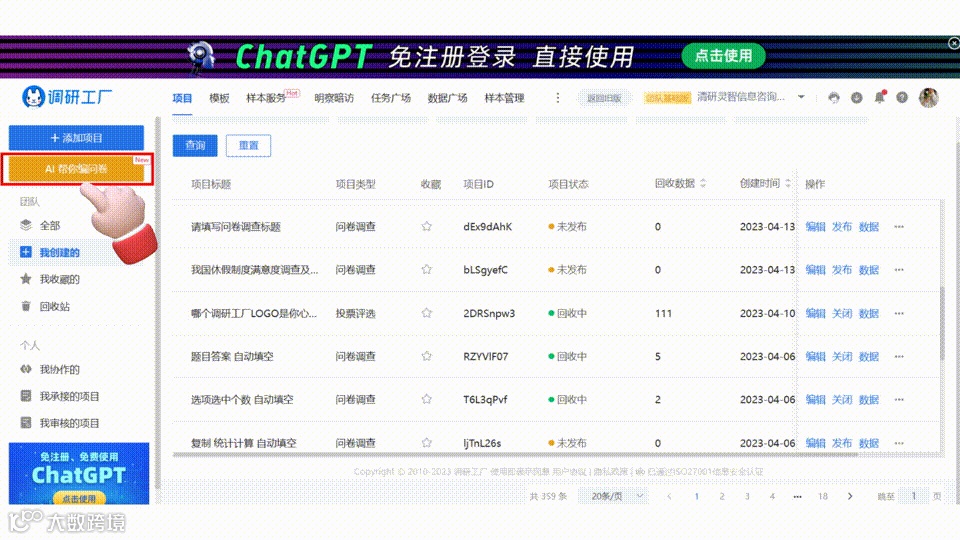Sort by 创建时间 column
The image size is (960, 540).
click(x=788, y=183)
